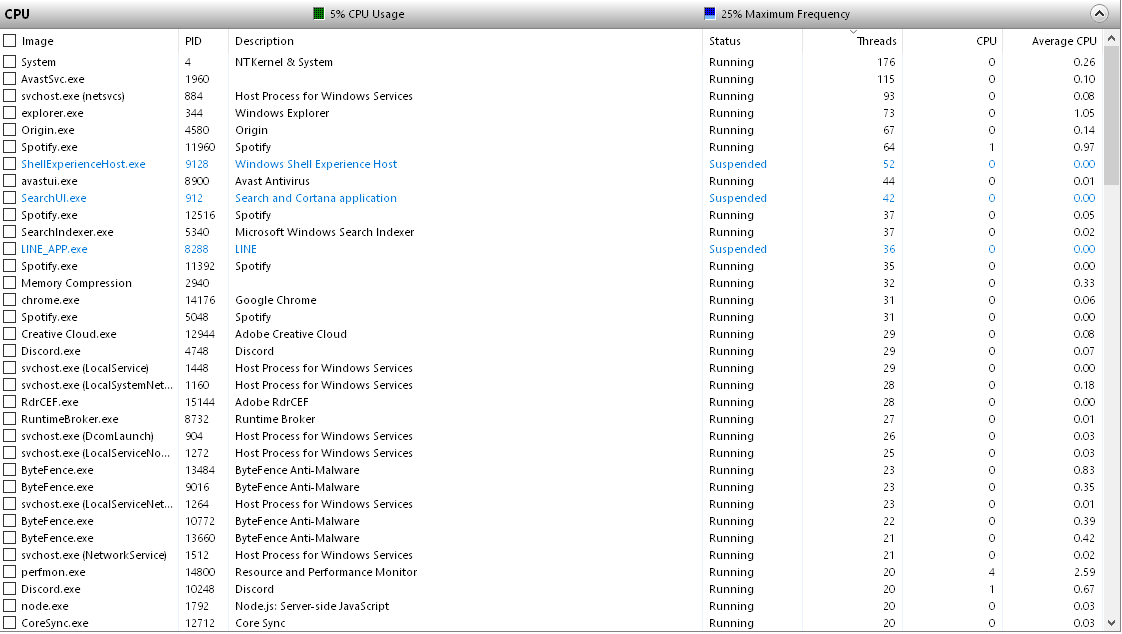The height and width of the screenshot is (634, 1122).
Task: Collapse the CPU panel with the chevron
Action: [x=1100, y=13]
